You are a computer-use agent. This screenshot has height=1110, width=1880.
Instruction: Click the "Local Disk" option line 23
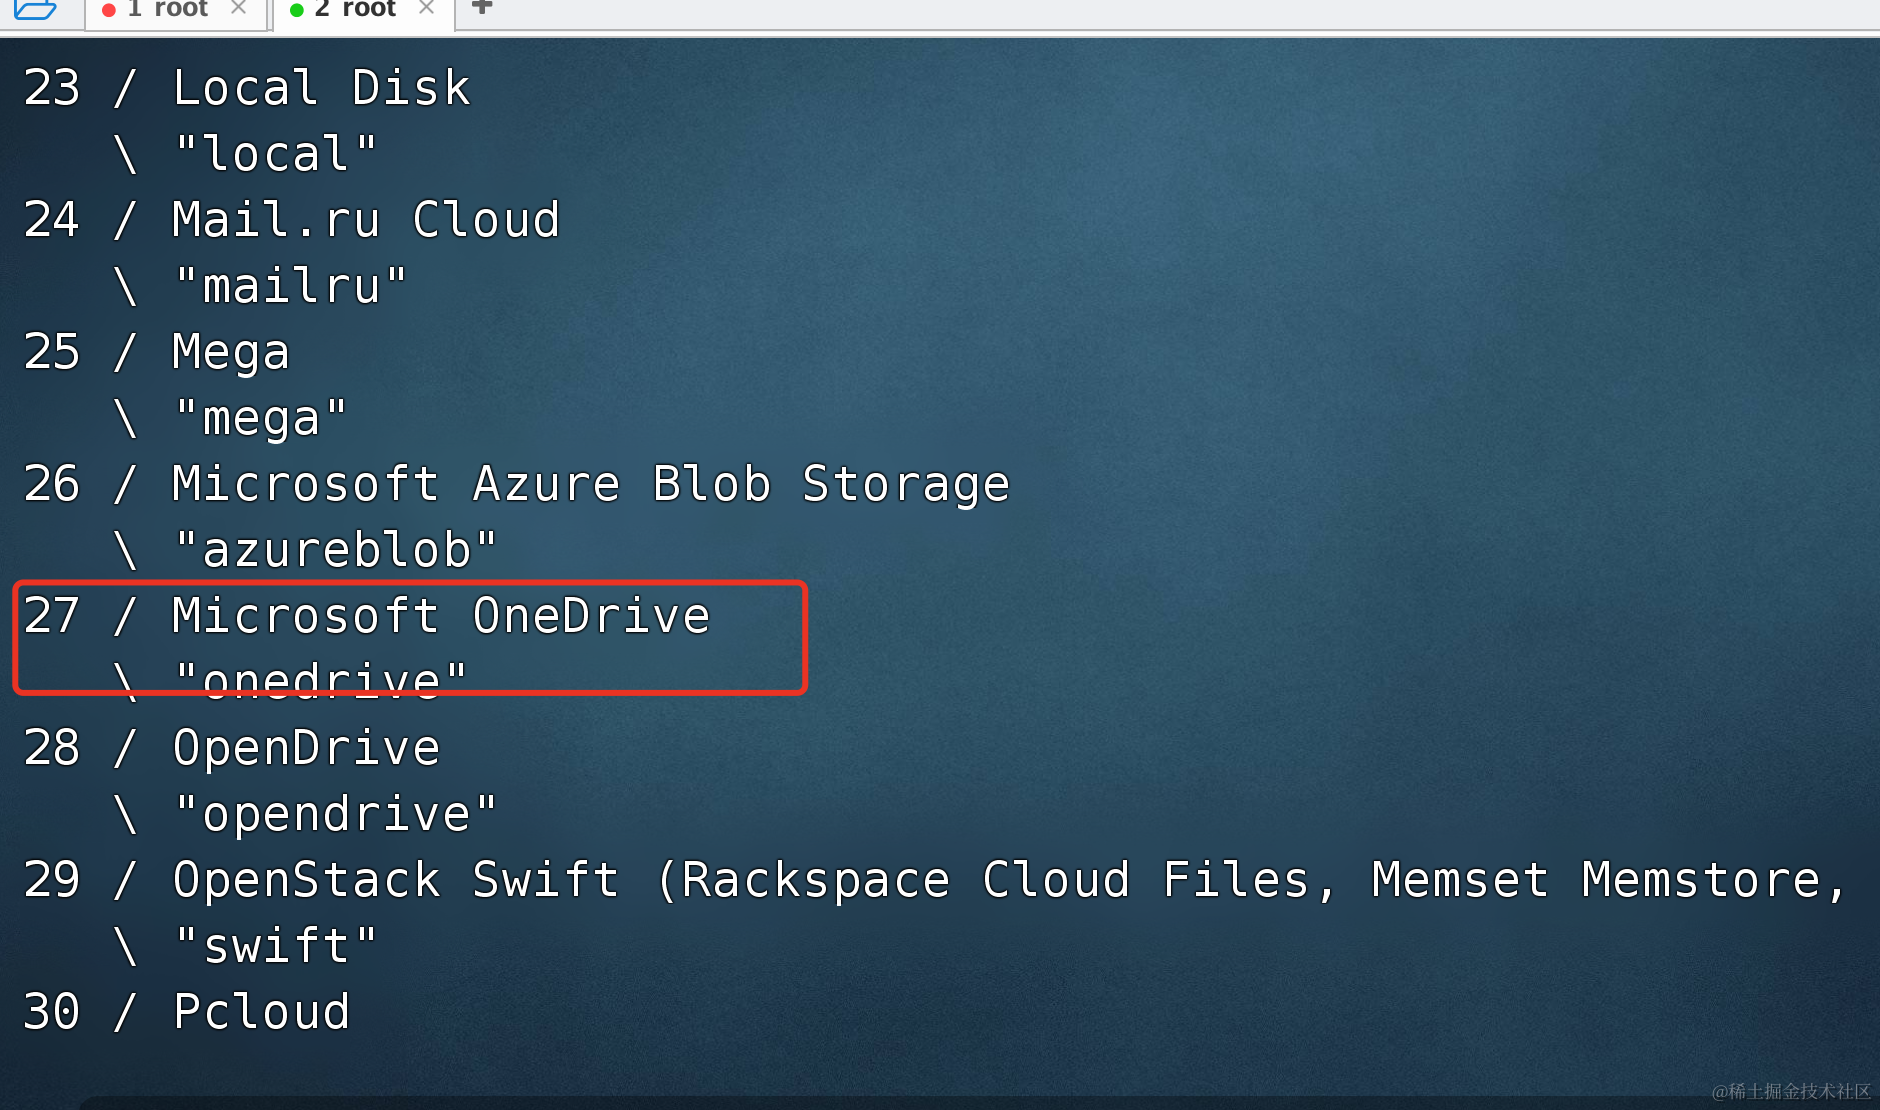pos(247,88)
